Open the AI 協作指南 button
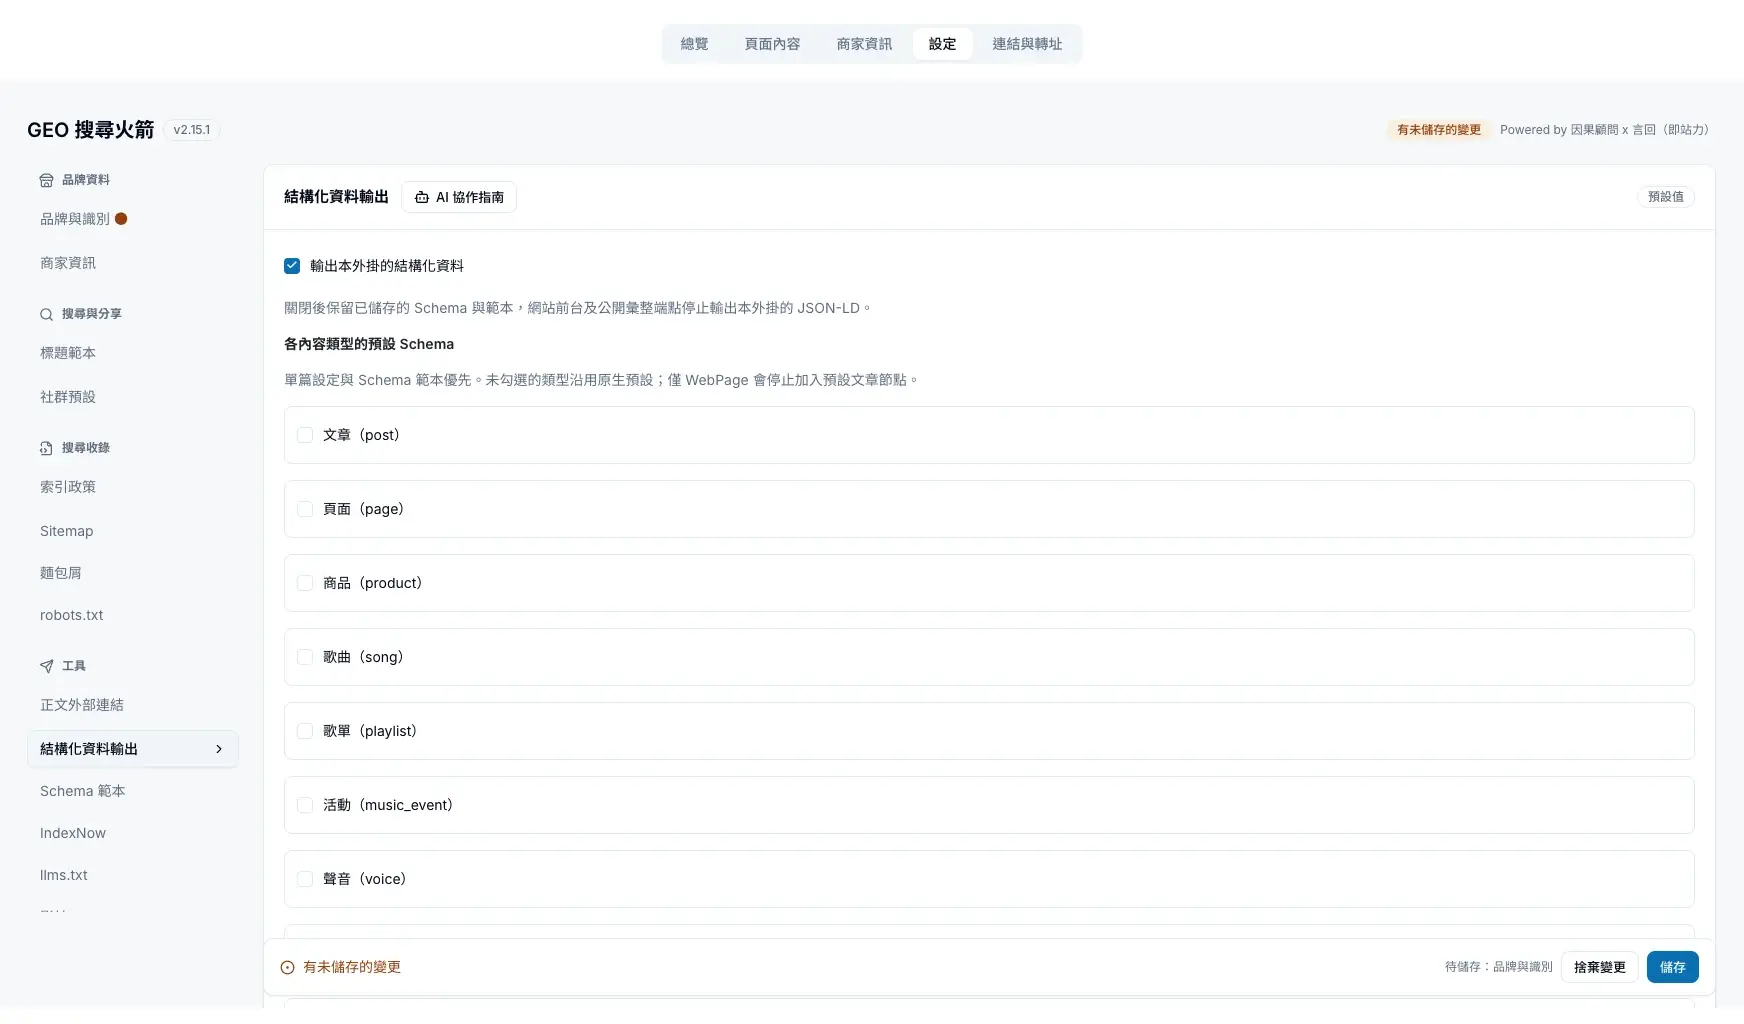Image resolution: width=1744 pixels, height=1024 pixels. pos(459,197)
